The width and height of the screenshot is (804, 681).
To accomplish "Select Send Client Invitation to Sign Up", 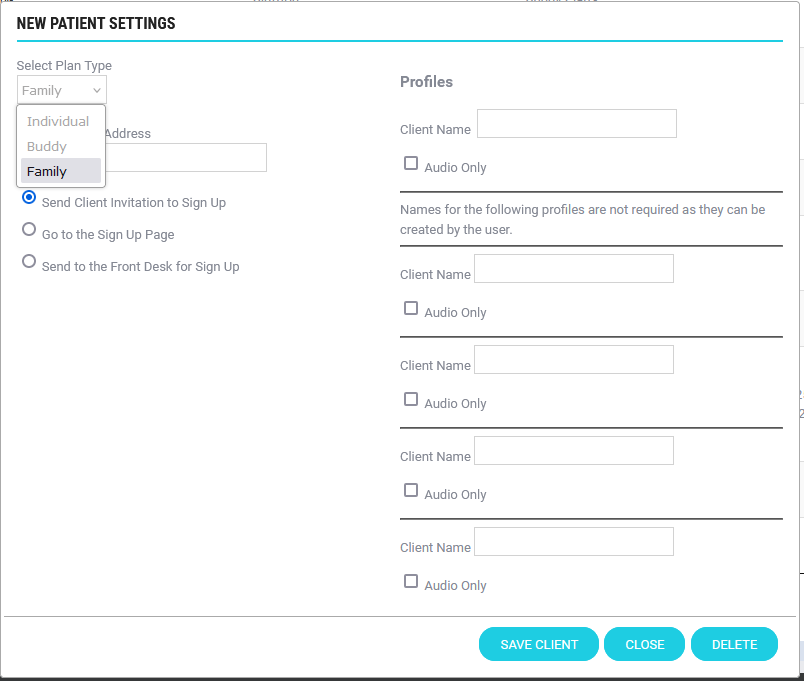I will tap(29, 197).
